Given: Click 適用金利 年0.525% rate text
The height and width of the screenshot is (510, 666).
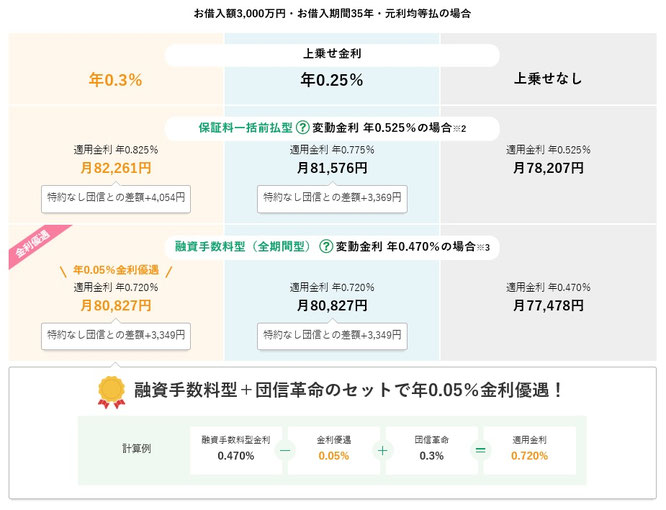Looking at the screenshot, I should click(x=548, y=150).
